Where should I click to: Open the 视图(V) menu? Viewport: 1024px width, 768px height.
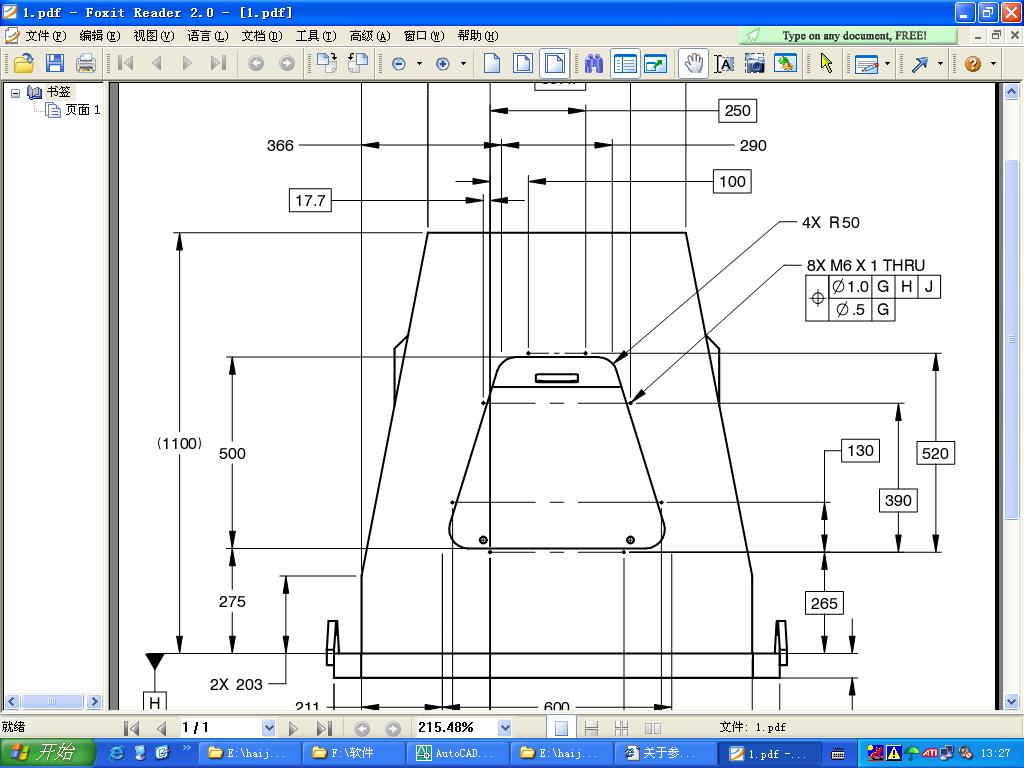point(153,36)
